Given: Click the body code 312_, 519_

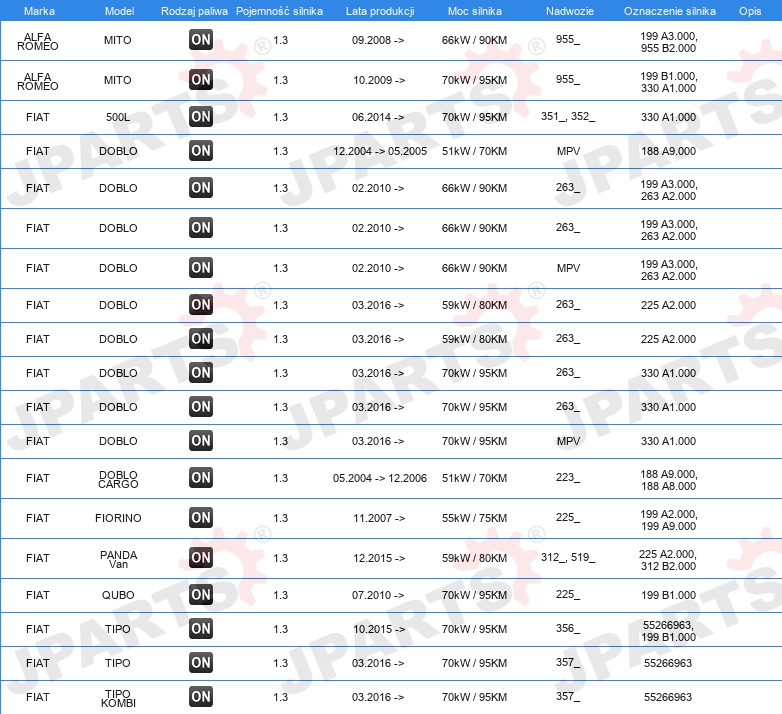Looking at the screenshot, I should pyautogui.click(x=568, y=557).
